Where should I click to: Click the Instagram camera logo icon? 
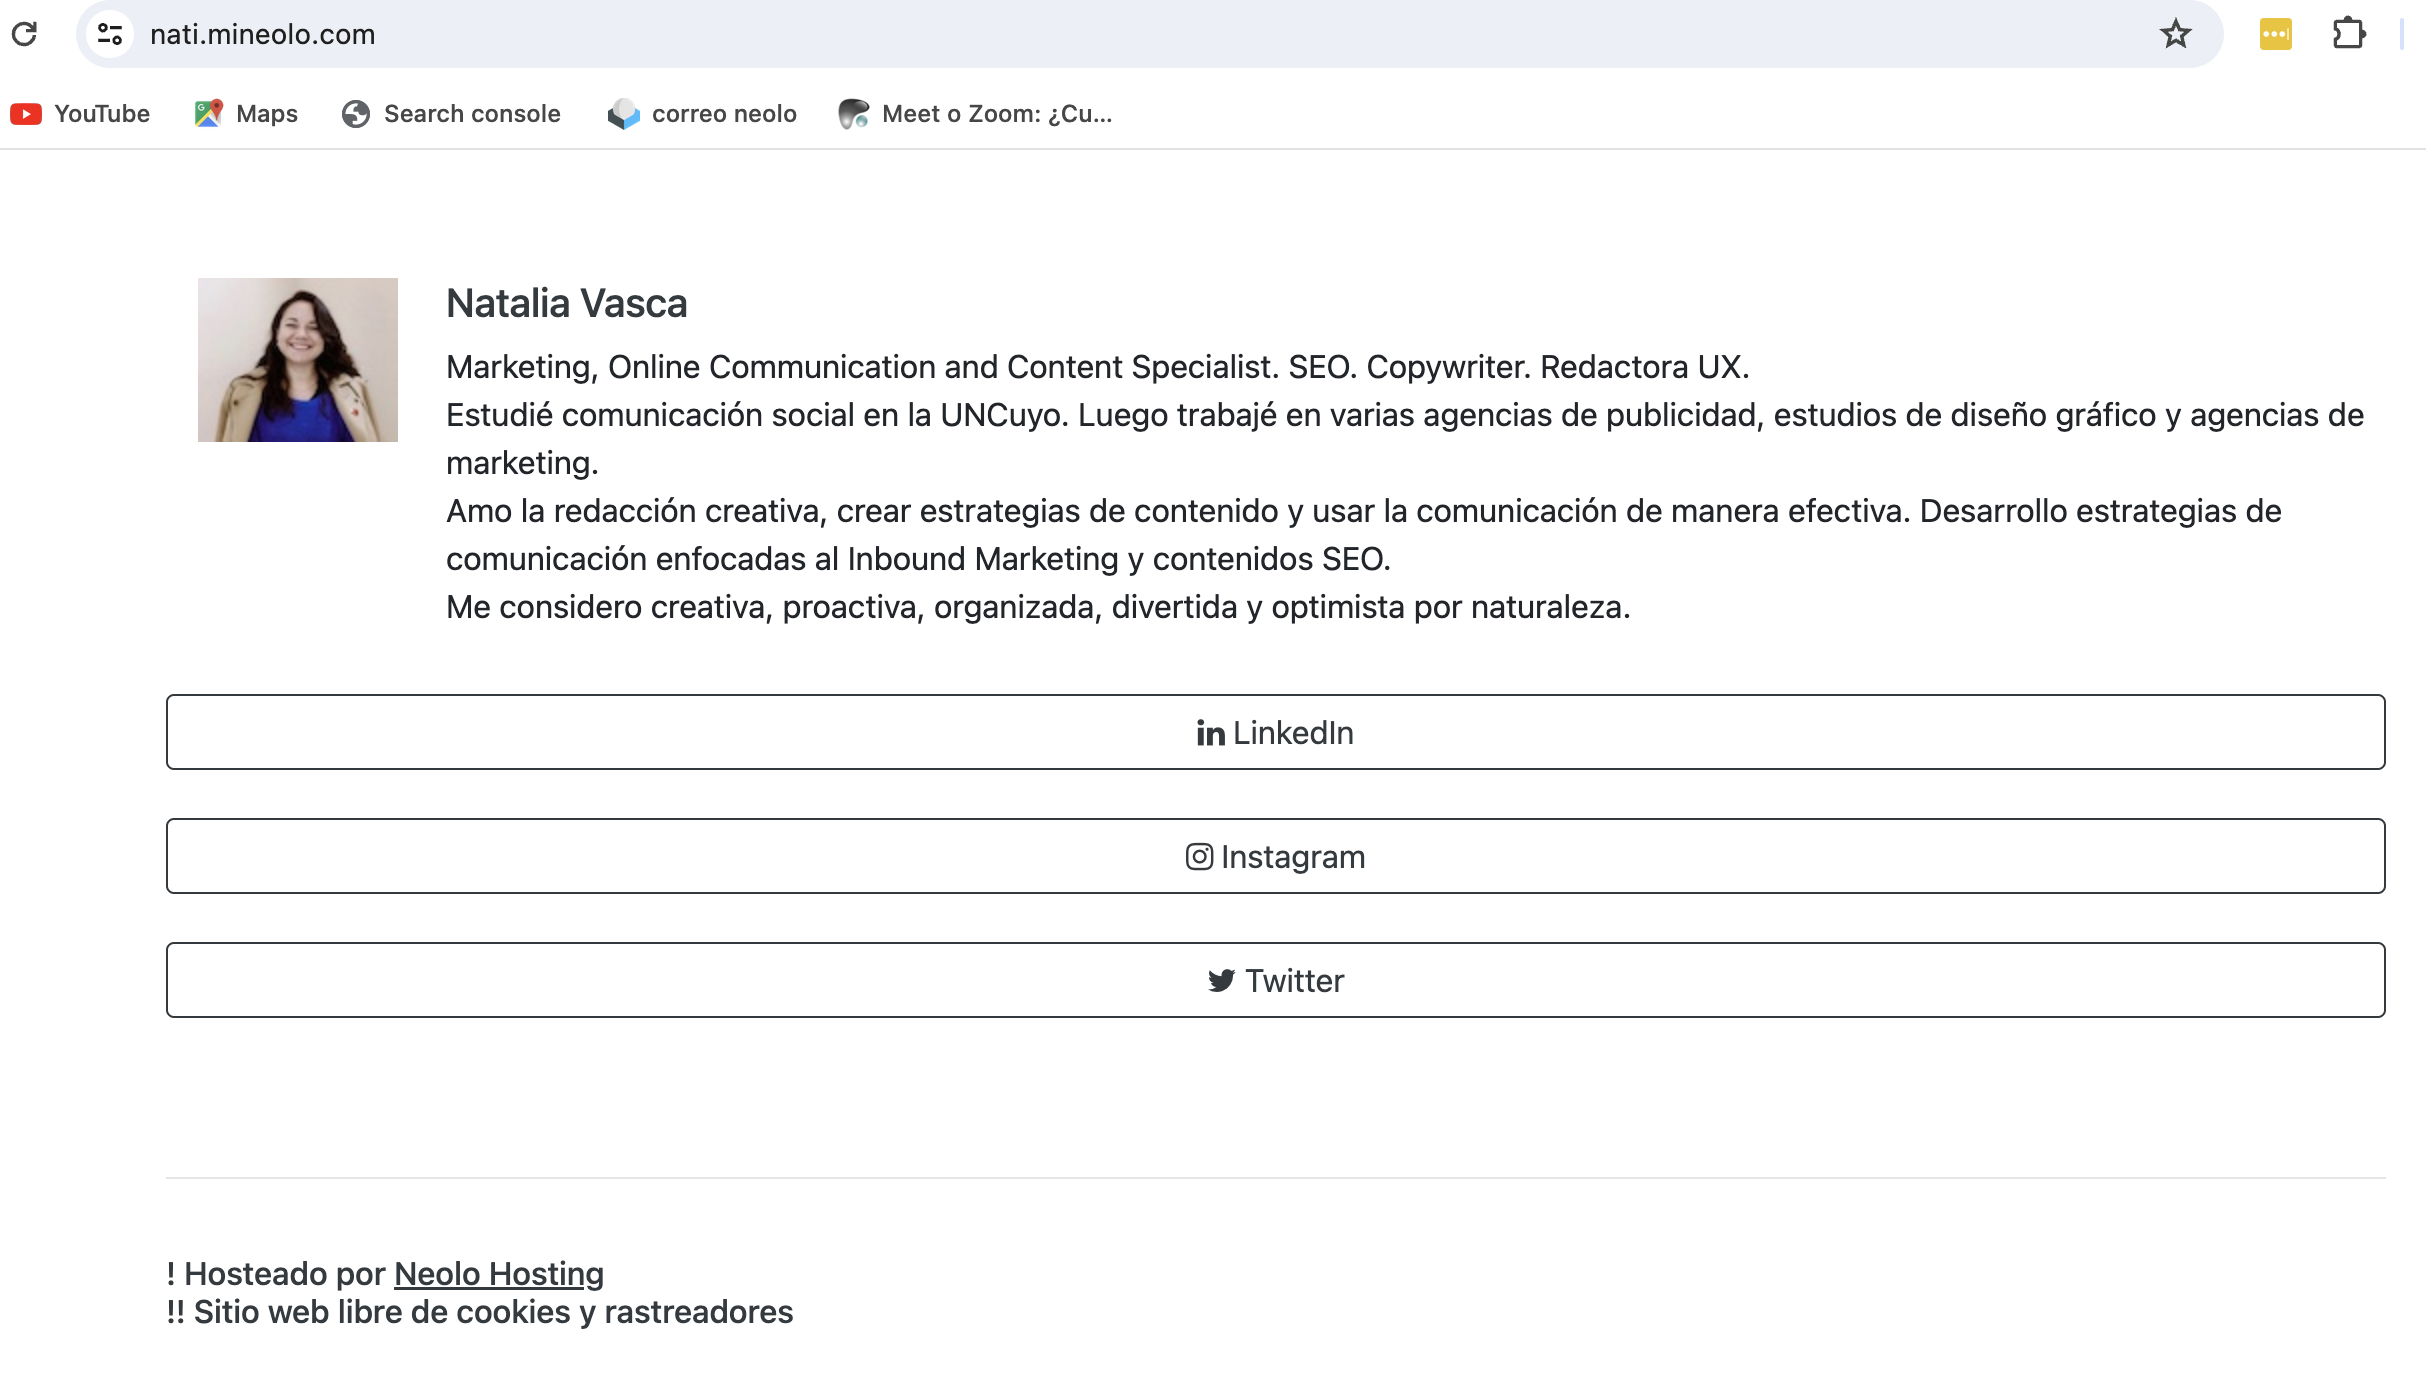[1199, 857]
